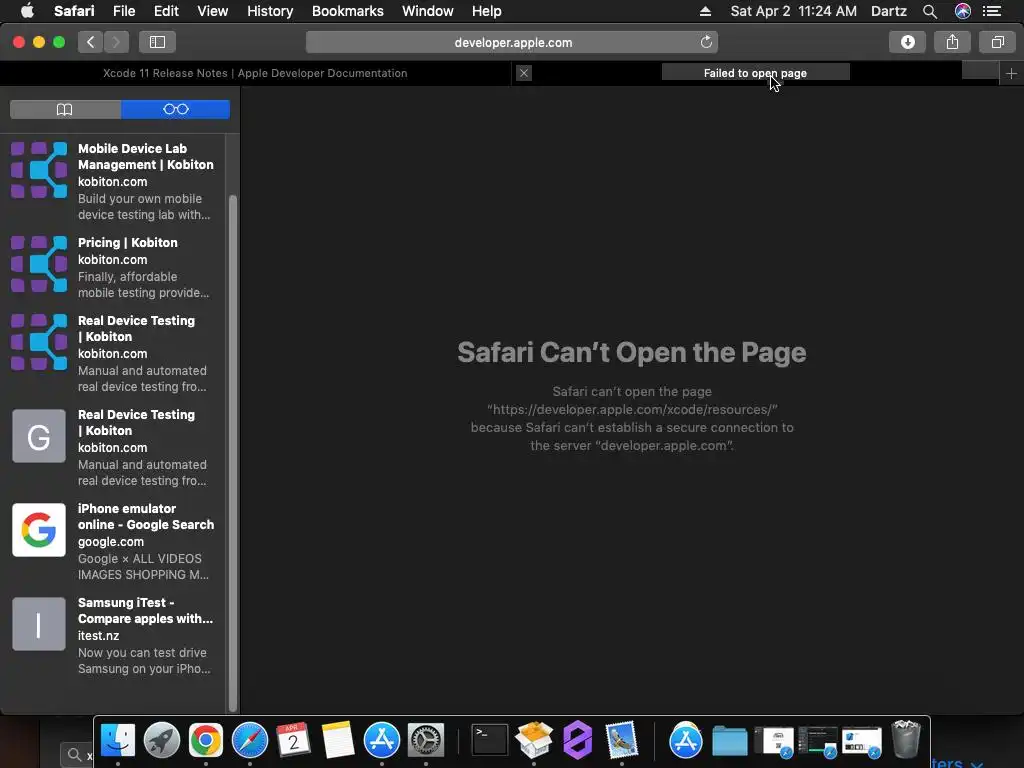Open Launchpad rocket icon in Dock

[x=162, y=740]
